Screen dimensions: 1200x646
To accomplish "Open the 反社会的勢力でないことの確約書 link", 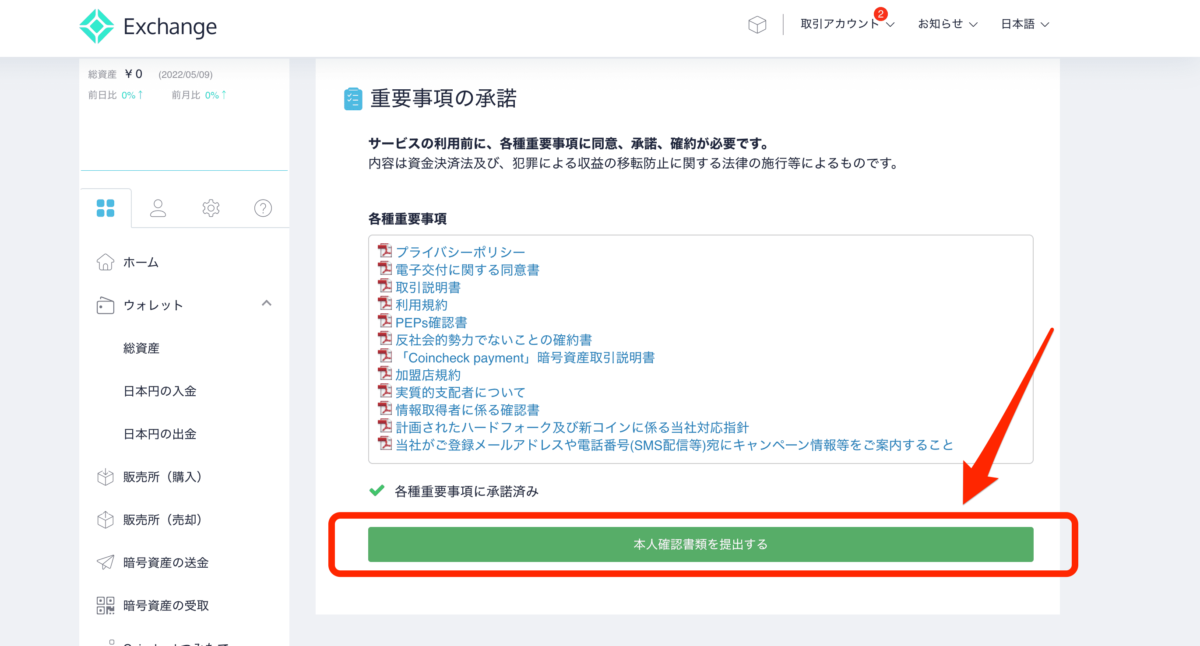I will coord(493,340).
